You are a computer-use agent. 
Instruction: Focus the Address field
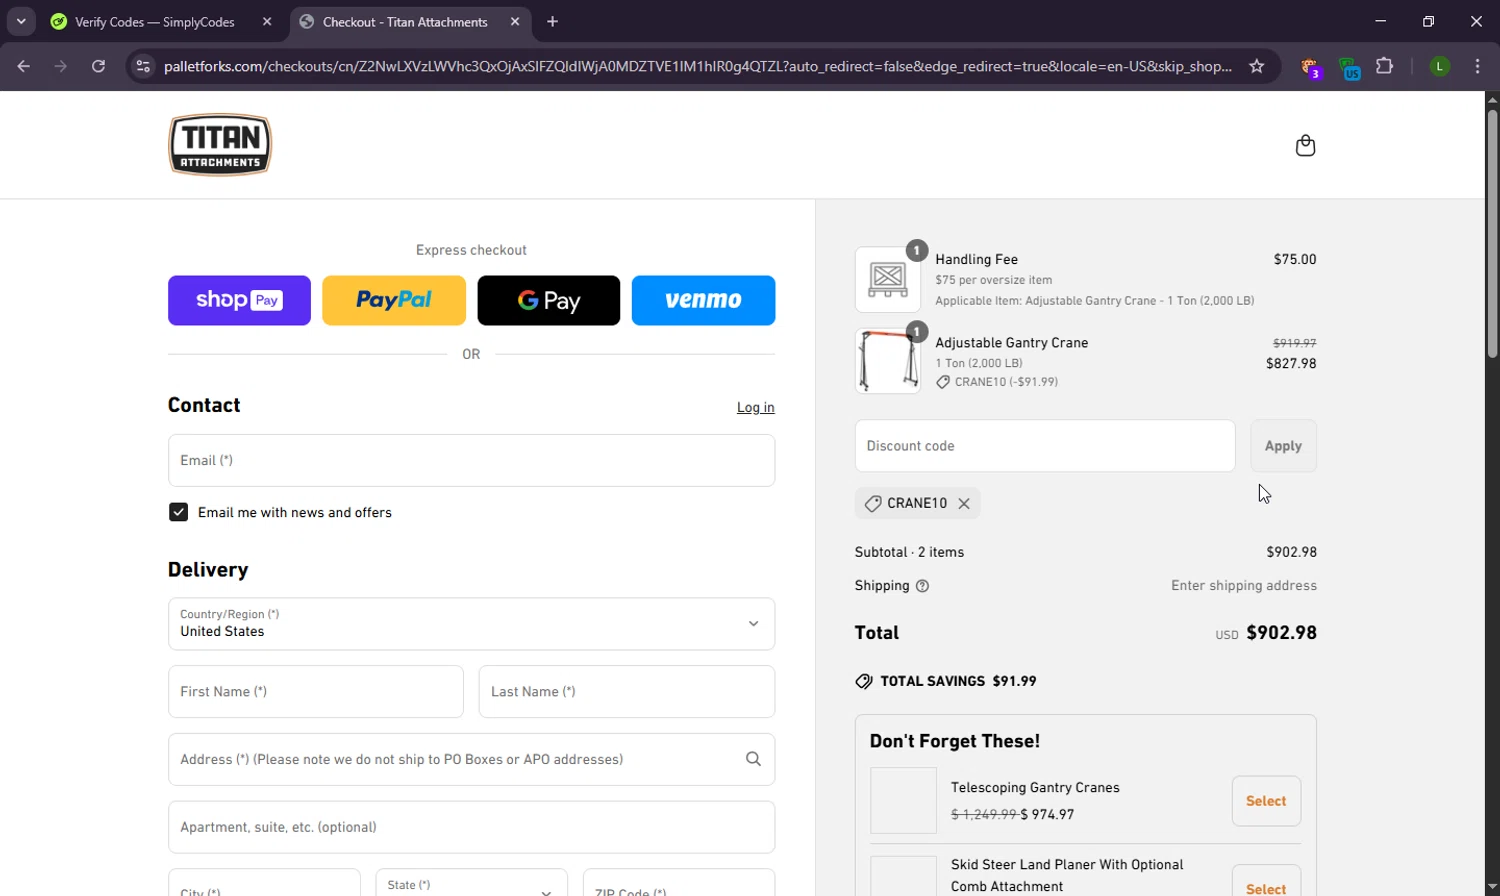click(471, 759)
